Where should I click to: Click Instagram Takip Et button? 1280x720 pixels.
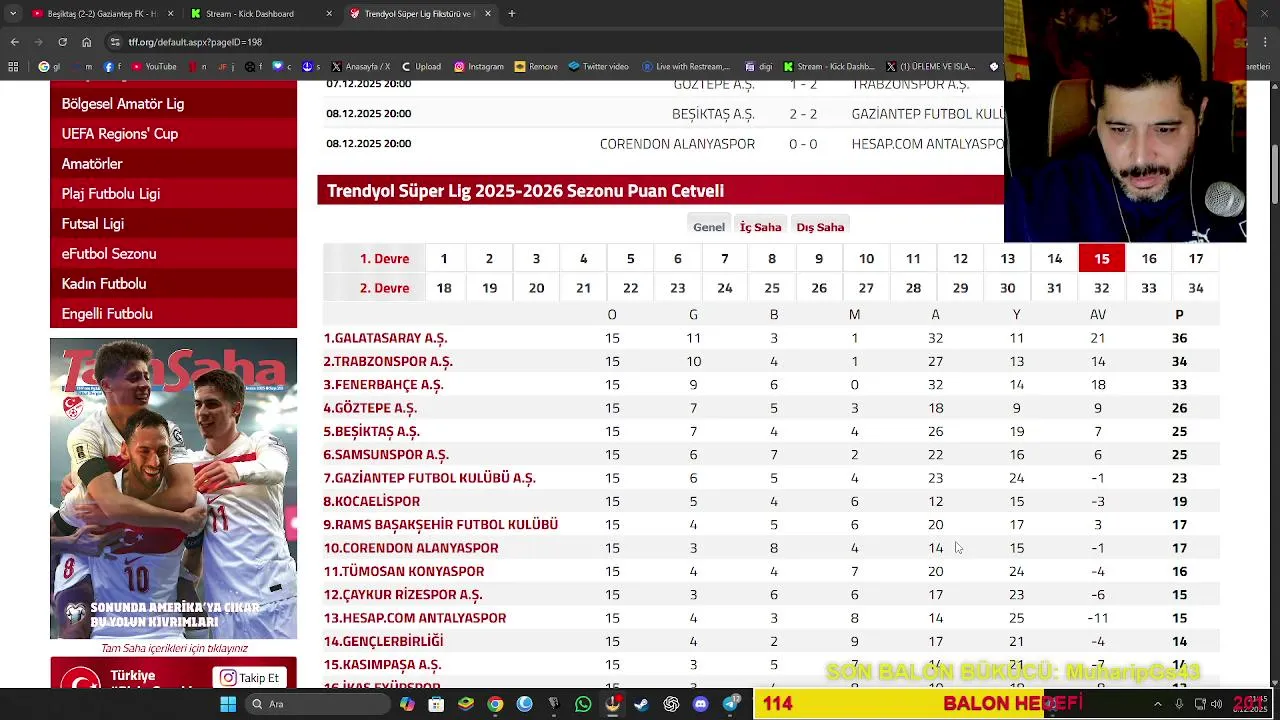point(250,678)
